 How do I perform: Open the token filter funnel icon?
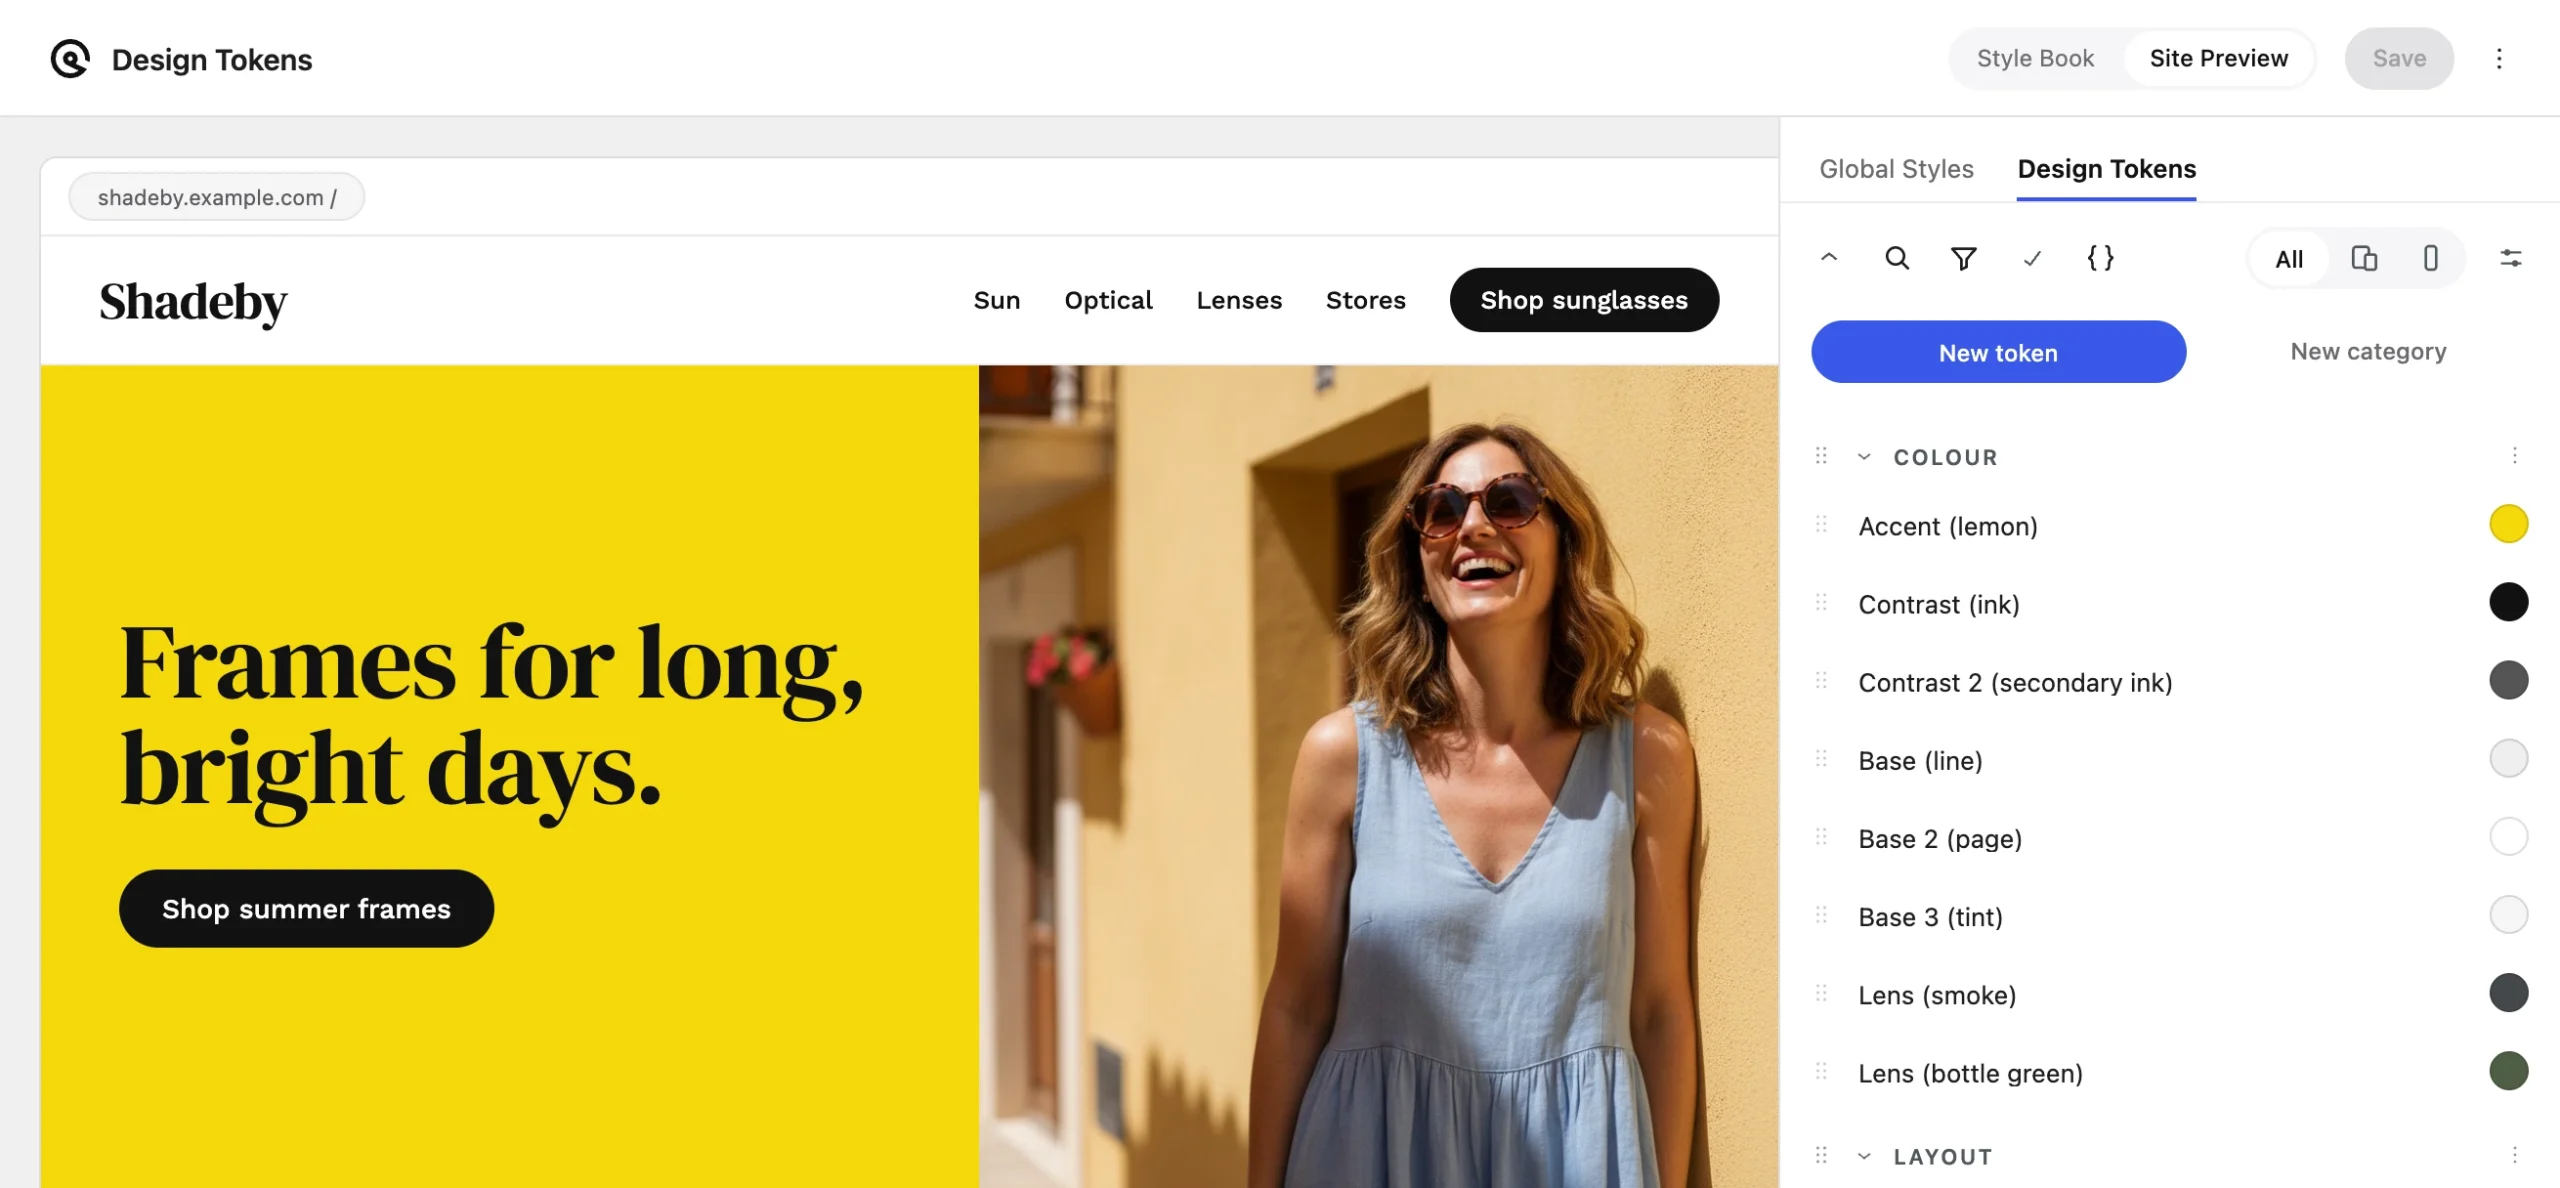1964,259
